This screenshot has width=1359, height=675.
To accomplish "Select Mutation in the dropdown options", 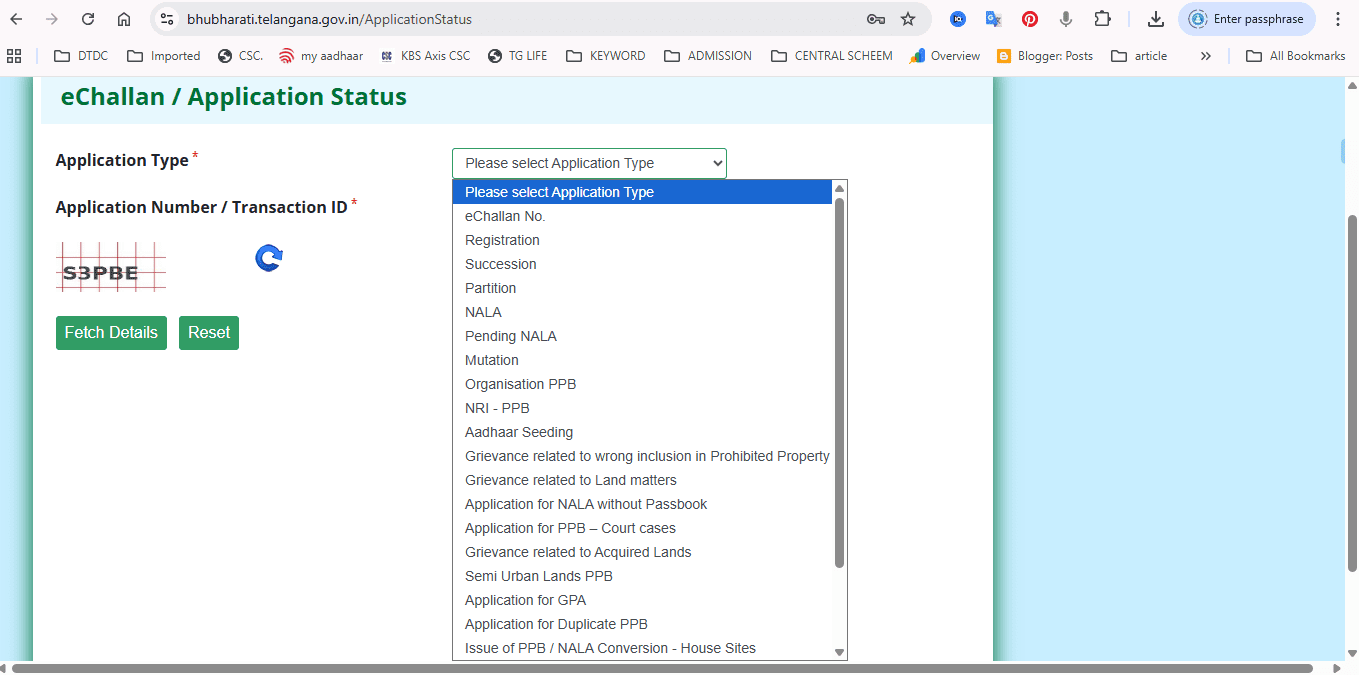I will click(491, 359).
